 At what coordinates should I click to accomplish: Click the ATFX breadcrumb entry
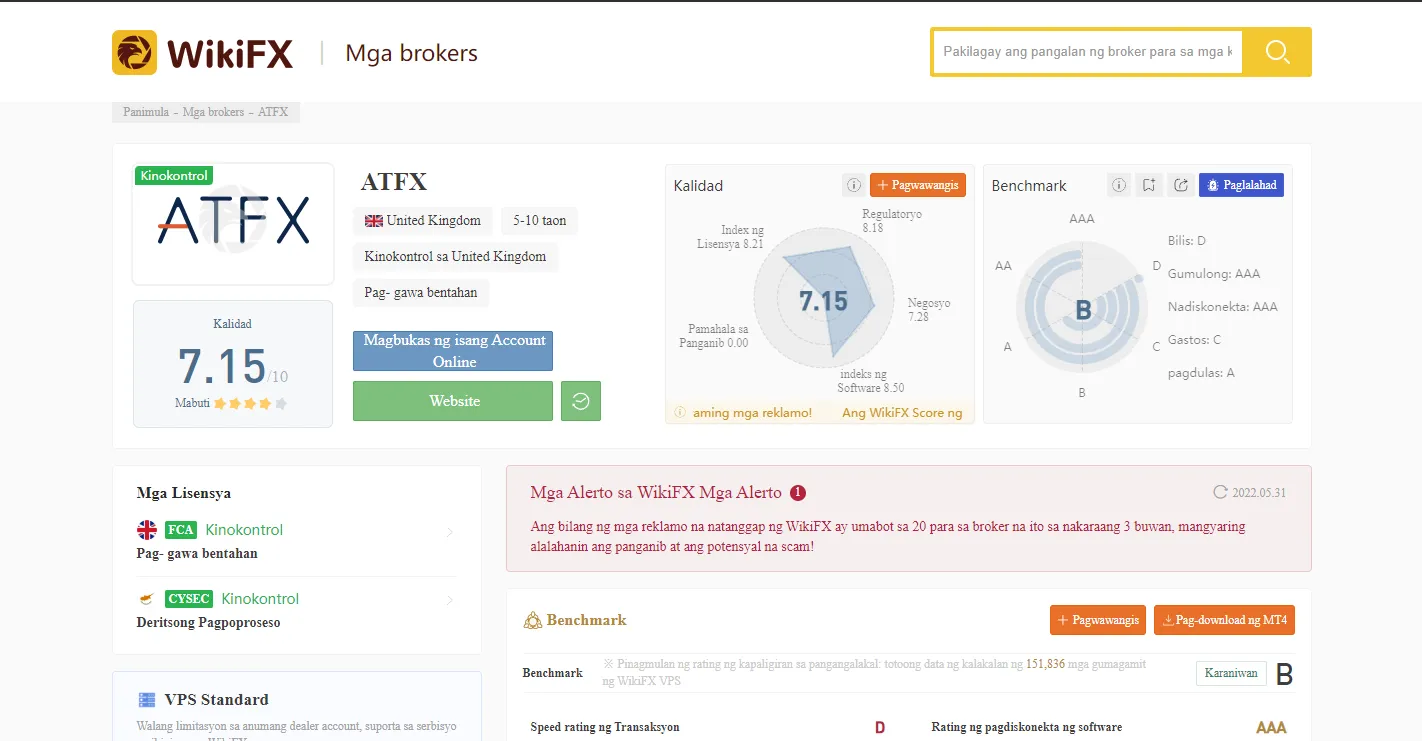tap(273, 112)
